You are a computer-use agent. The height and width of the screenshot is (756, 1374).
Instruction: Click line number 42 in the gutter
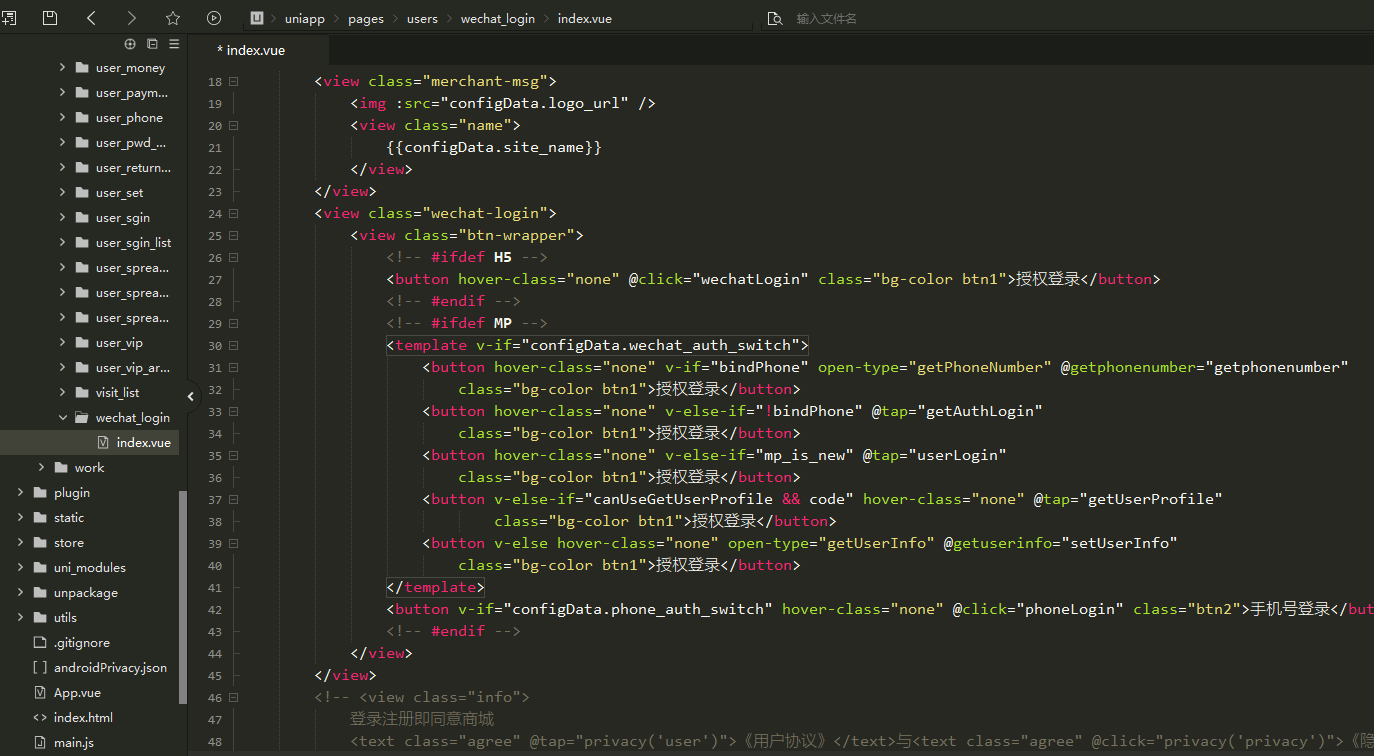(215, 609)
